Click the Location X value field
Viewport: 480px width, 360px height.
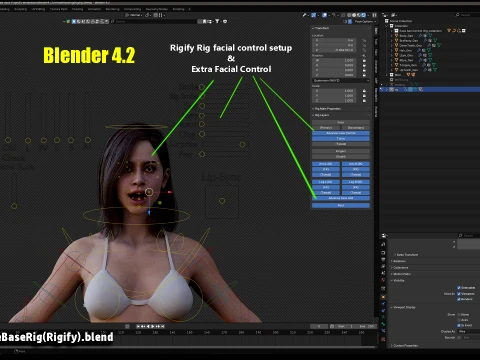coord(333,40)
